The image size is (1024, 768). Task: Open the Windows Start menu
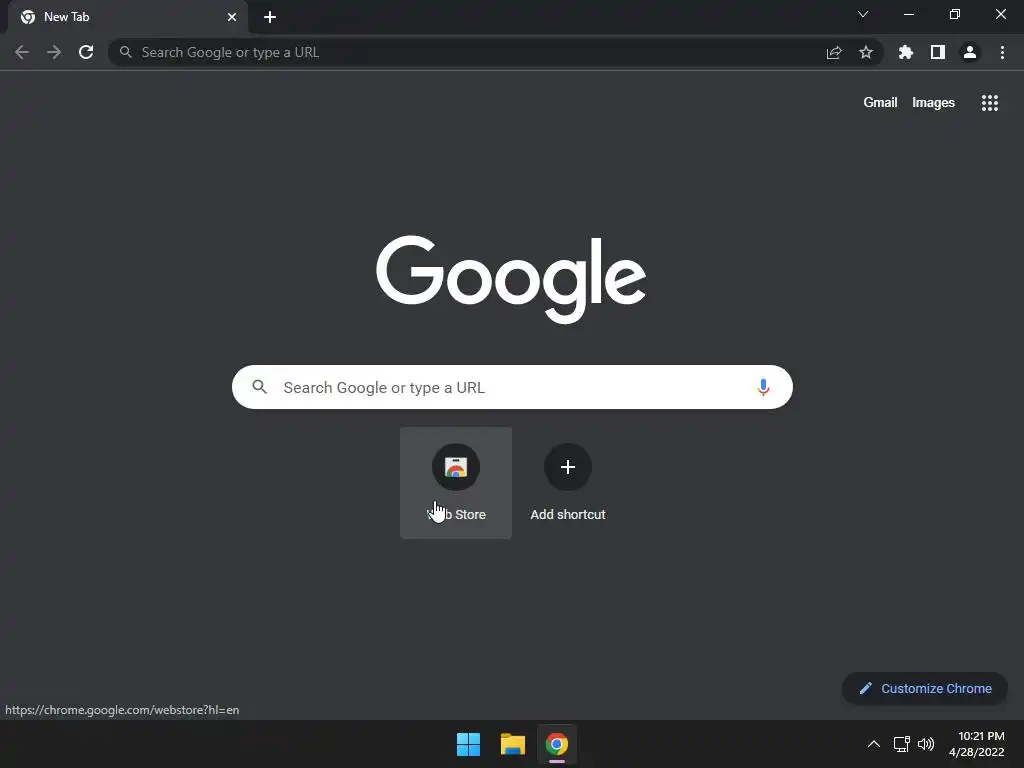(468, 744)
